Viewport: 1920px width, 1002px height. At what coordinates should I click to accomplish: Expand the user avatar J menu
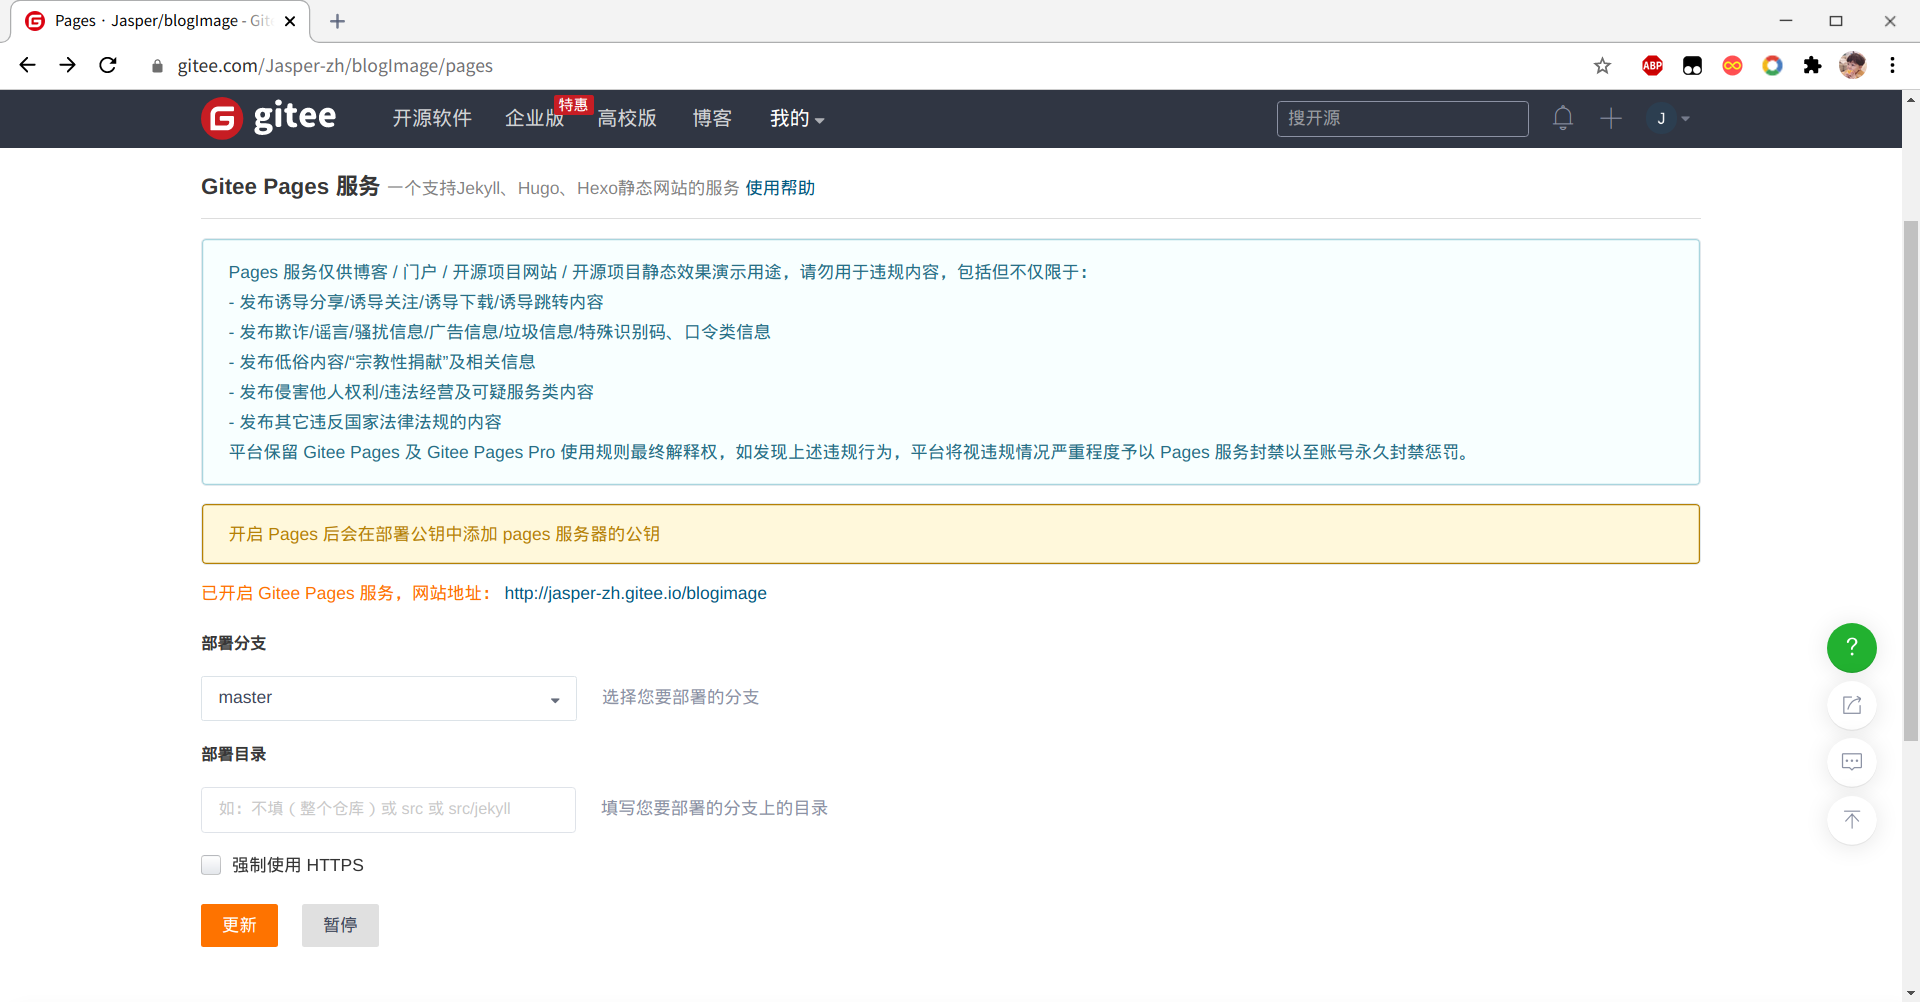coord(1668,118)
